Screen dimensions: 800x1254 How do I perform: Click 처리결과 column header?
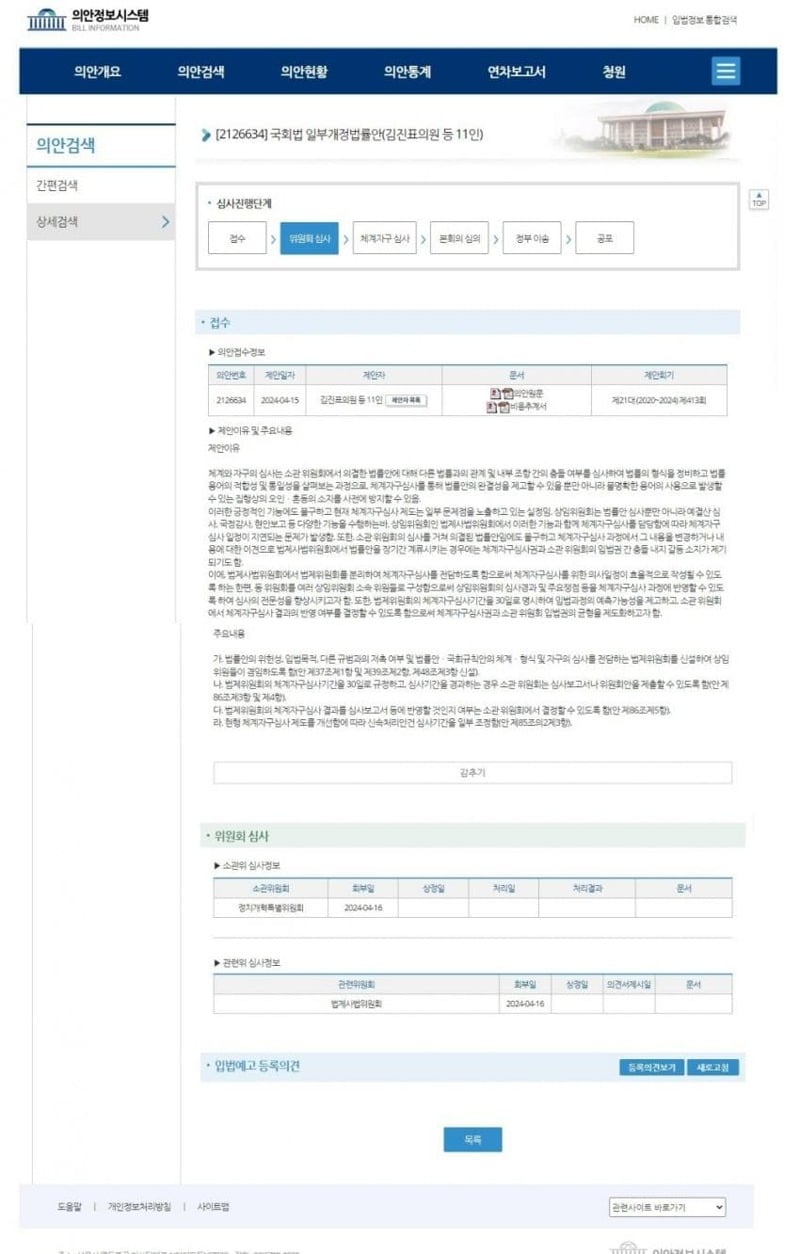click(x=585, y=888)
